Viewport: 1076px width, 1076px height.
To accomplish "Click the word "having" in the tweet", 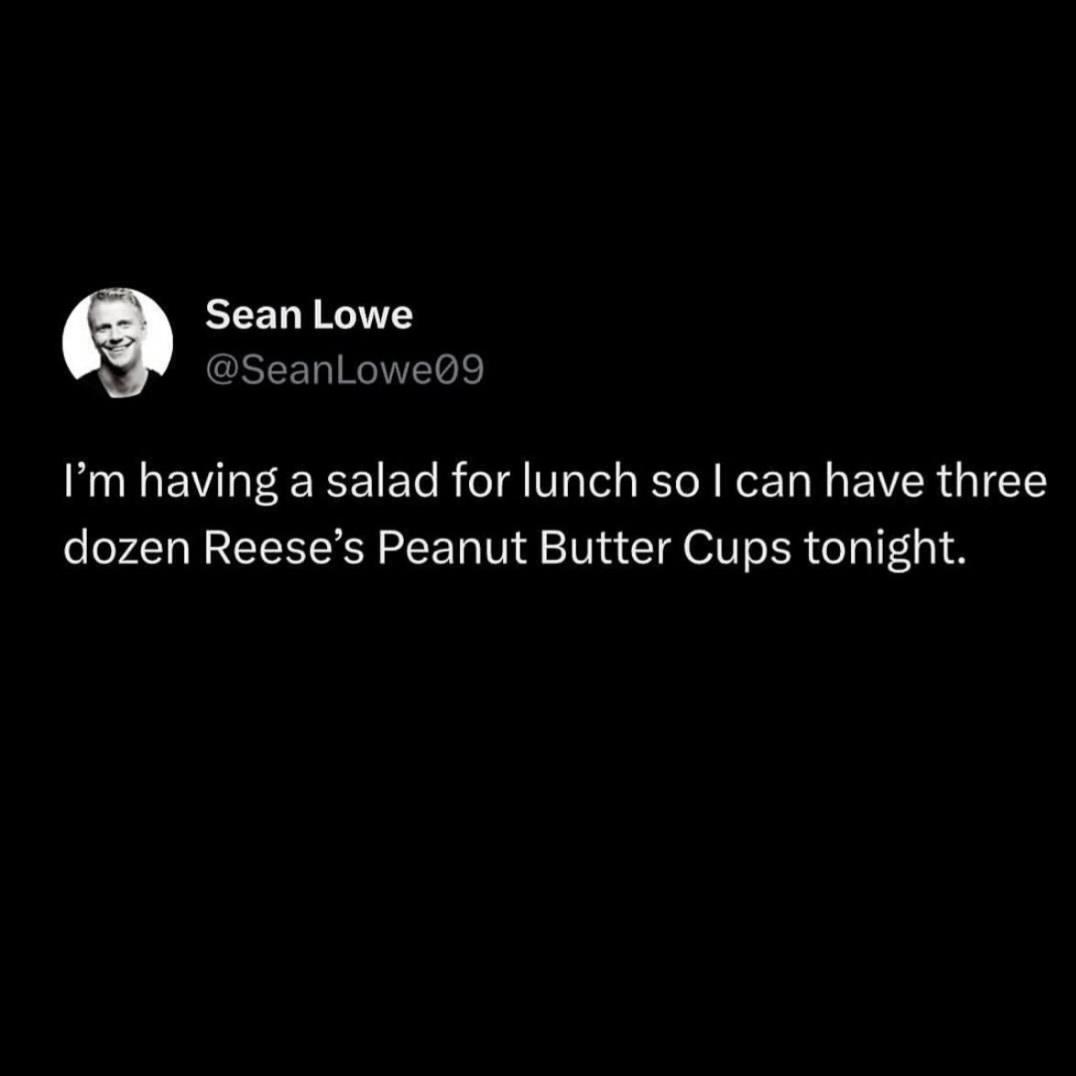I will pyautogui.click(x=209, y=483).
